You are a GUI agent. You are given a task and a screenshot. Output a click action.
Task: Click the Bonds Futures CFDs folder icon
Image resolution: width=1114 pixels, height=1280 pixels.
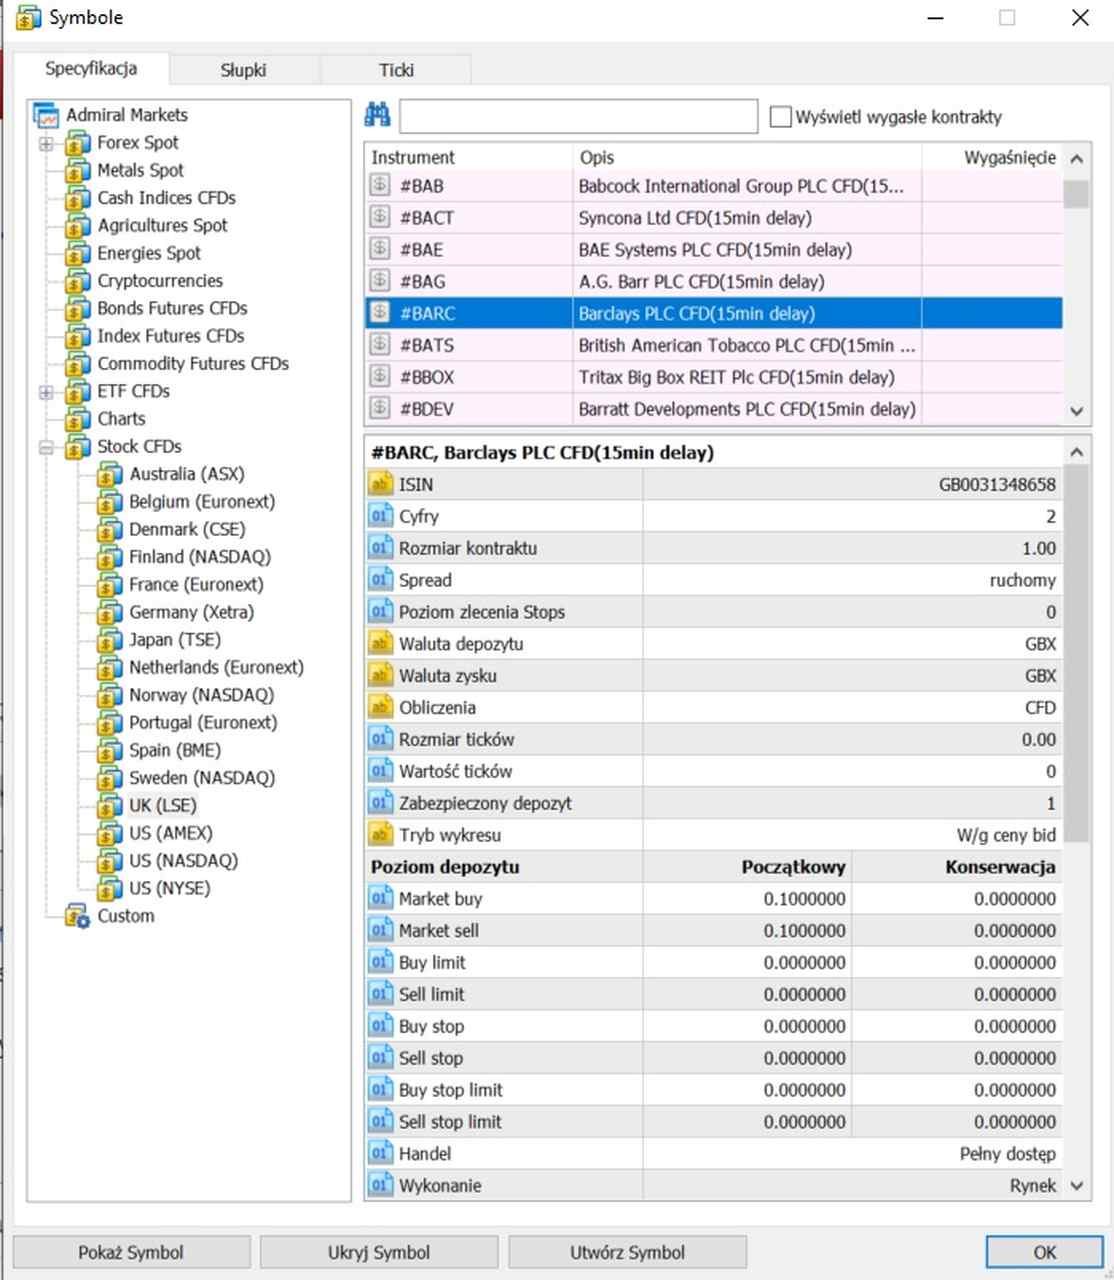coord(77,309)
